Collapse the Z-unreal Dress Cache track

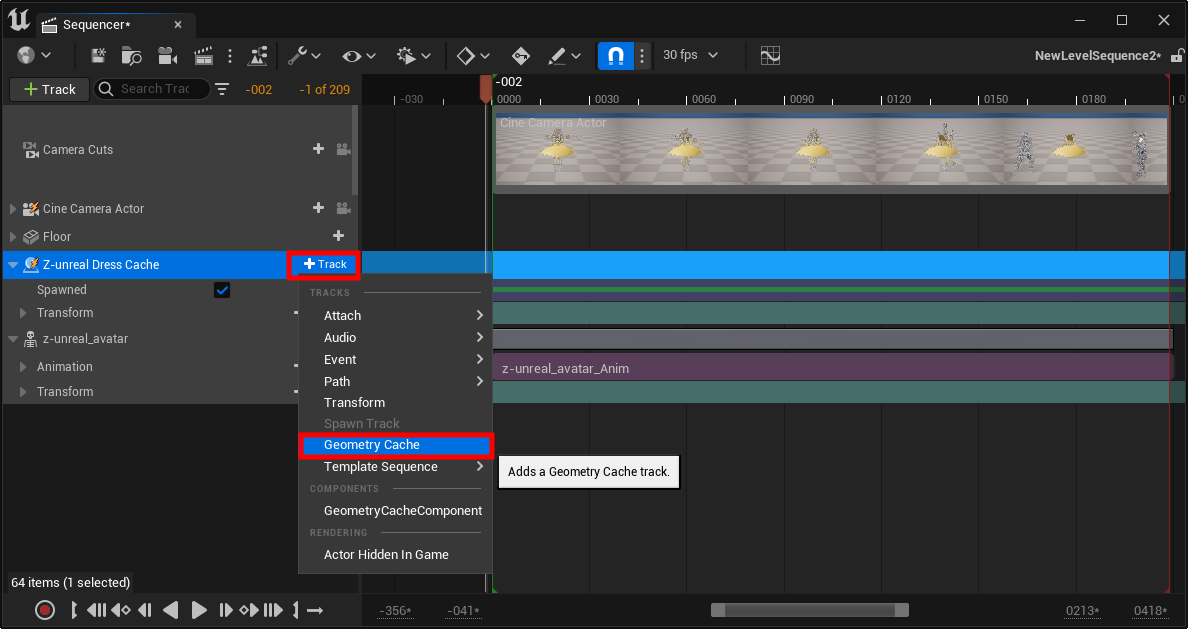point(13,265)
